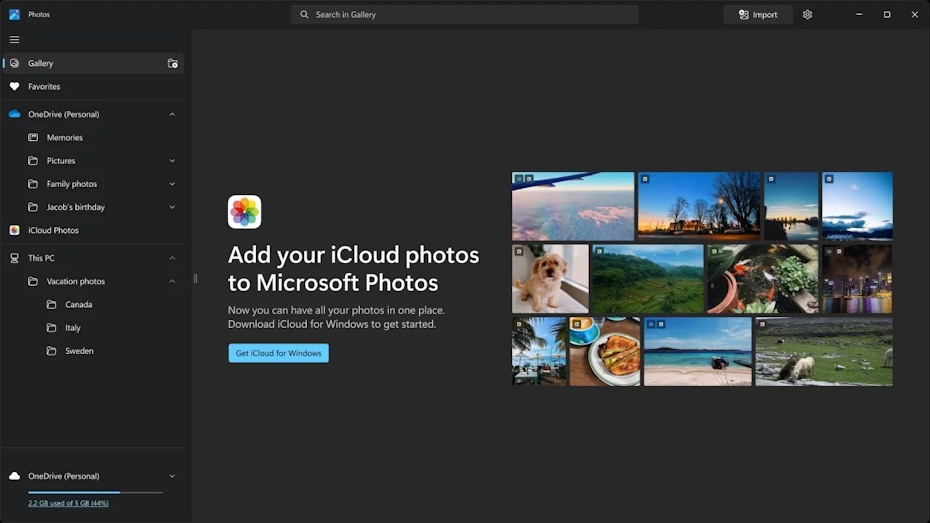Collapse the OneDrive (Personal) section
This screenshot has height=523, width=930.
[x=172, y=114]
